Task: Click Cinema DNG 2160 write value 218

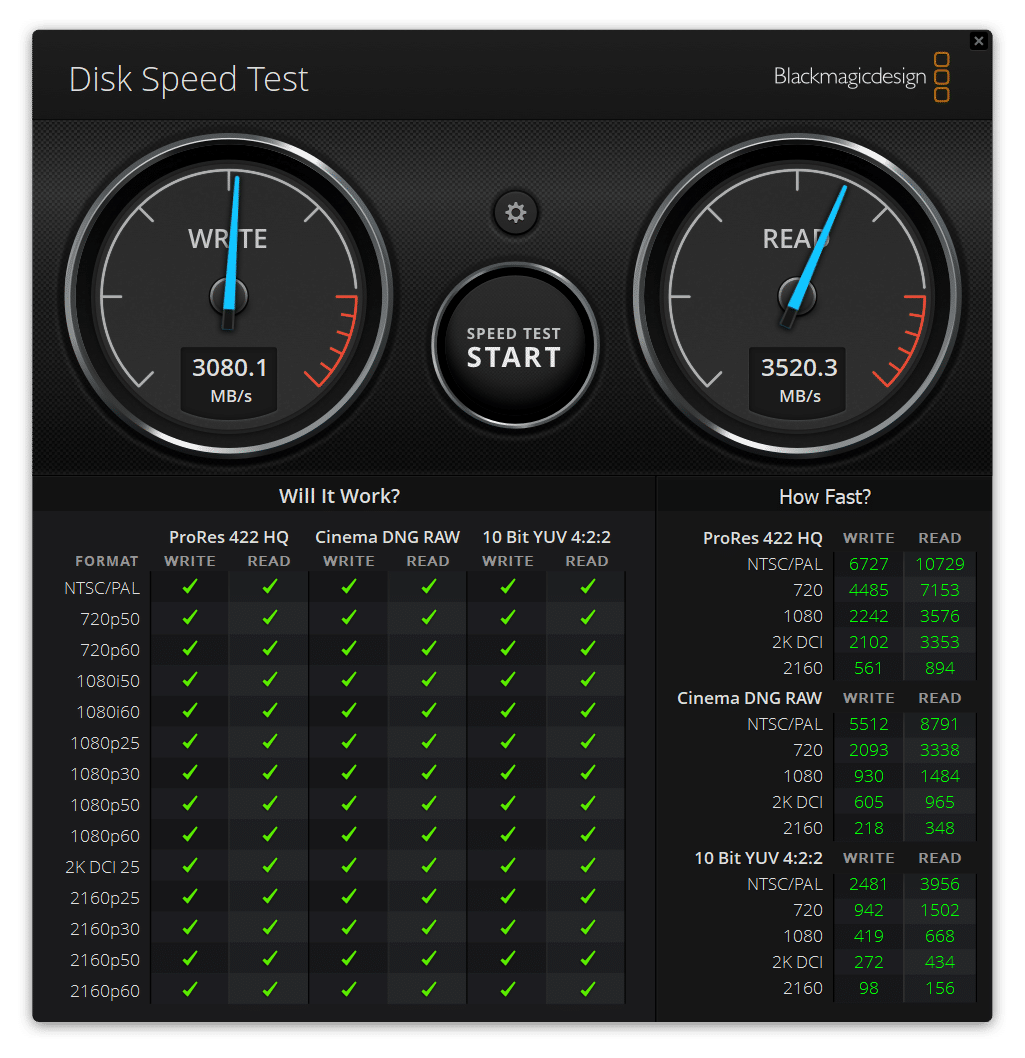Action: [x=868, y=828]
